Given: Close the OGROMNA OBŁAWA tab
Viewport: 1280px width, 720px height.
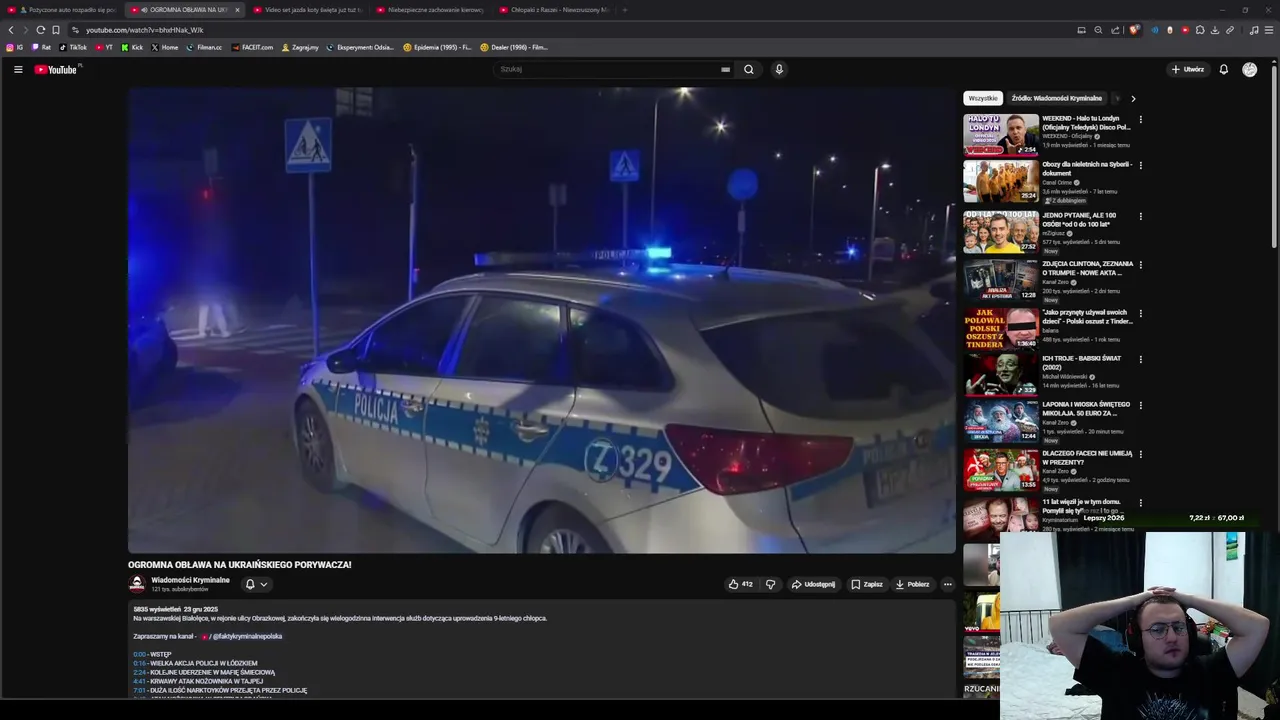Looking at the screenshot, I should 237,10.
